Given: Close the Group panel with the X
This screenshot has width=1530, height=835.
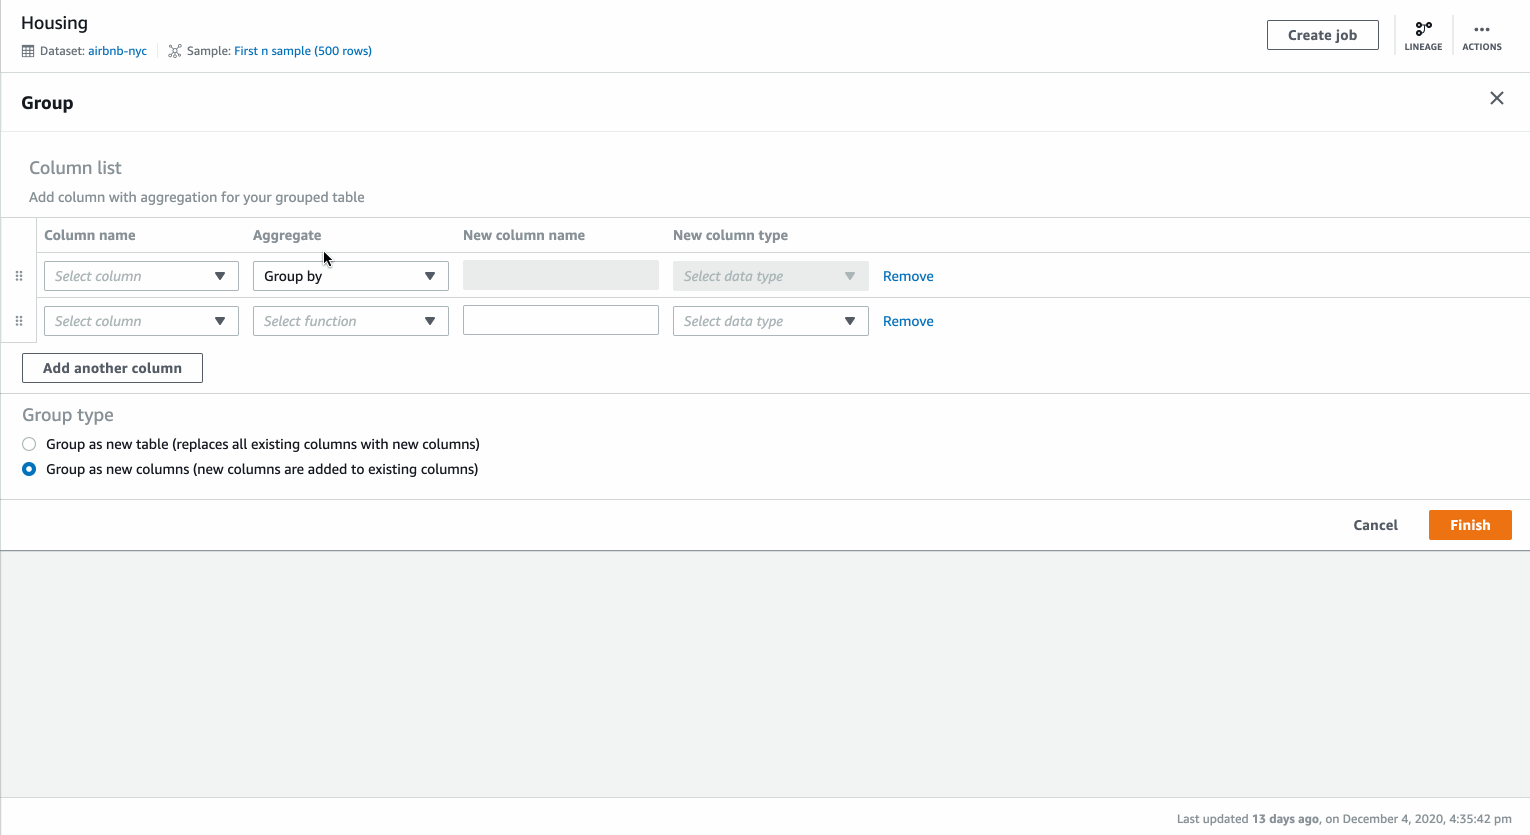Looking at the screenshot, I should (x=1496, y=98).
